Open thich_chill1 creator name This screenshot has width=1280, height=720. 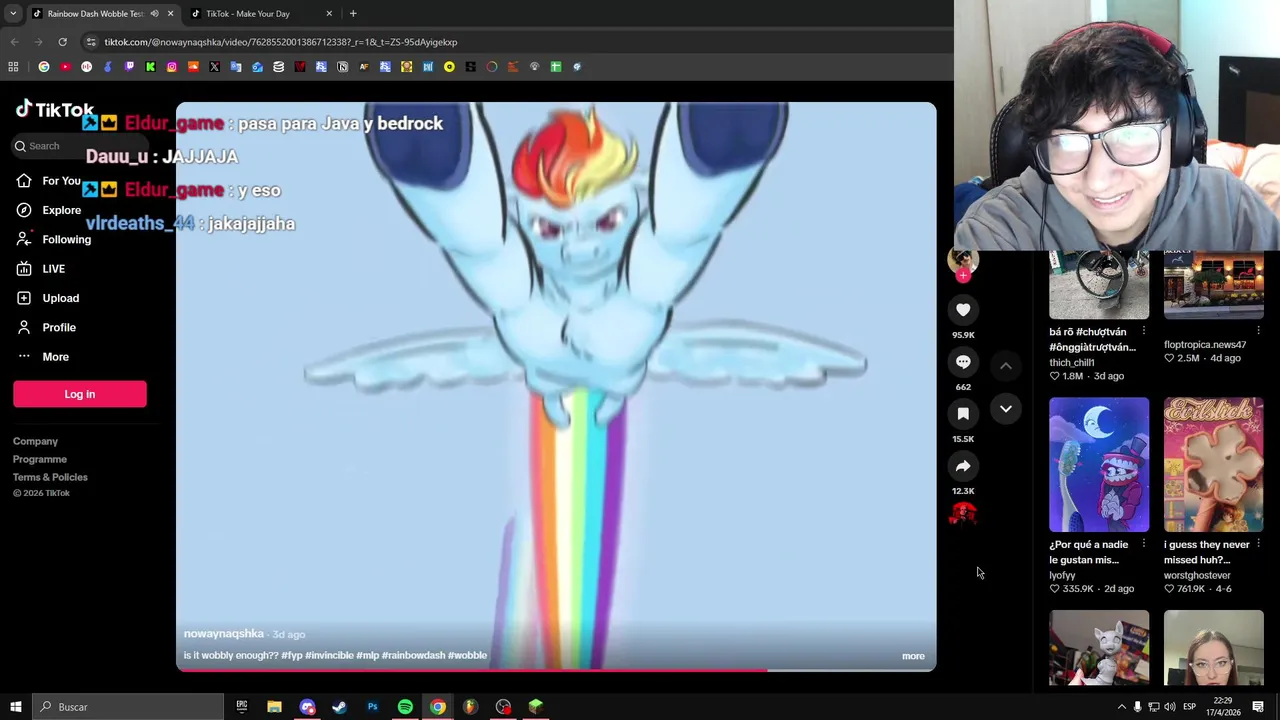(x=1072, y=363)
